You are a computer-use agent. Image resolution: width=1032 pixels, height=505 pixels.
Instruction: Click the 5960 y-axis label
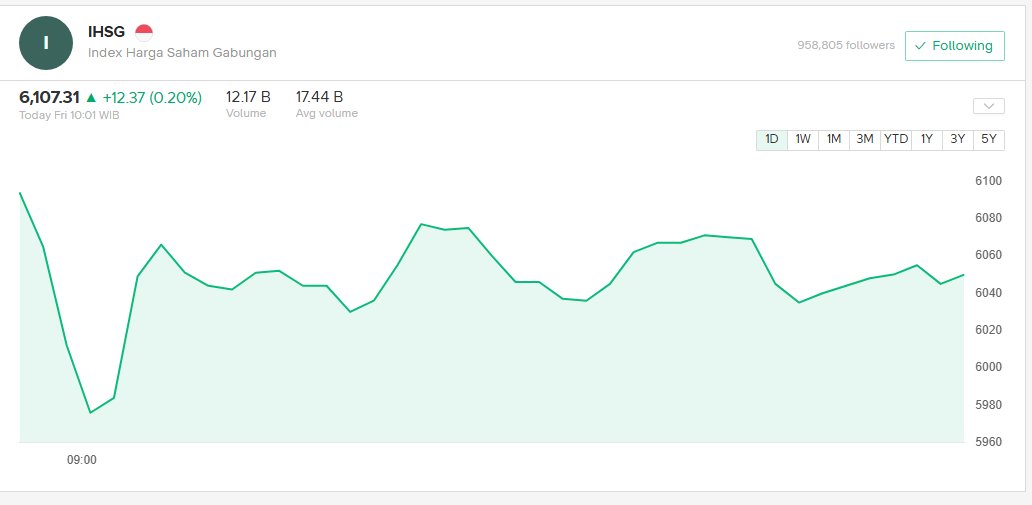[x=988, y=441]
